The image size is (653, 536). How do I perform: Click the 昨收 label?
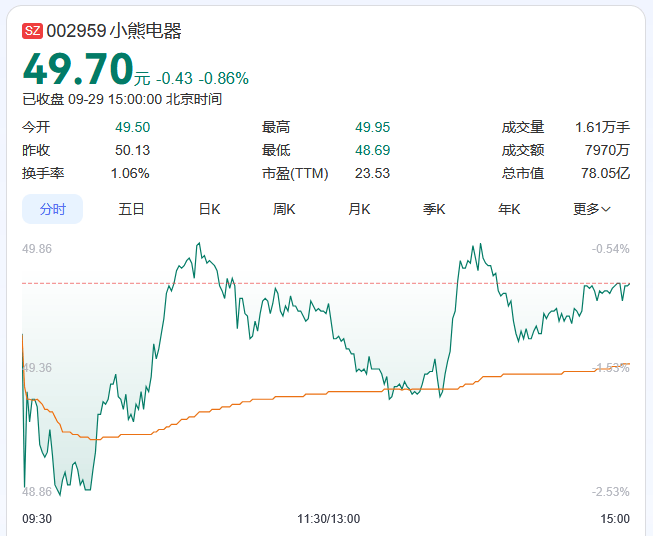(x=36, y=150)
